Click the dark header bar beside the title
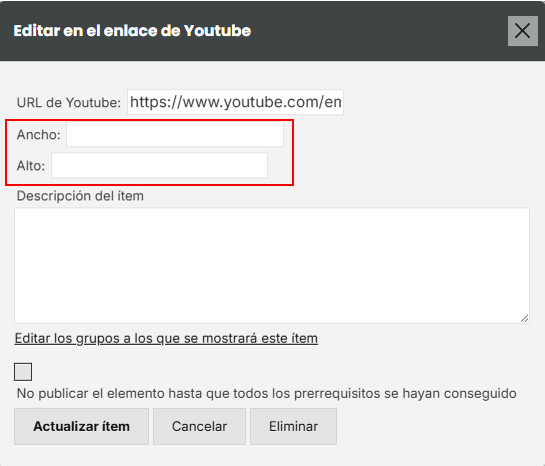The width and height of the screenshot is (545, 466). [379, 31]
